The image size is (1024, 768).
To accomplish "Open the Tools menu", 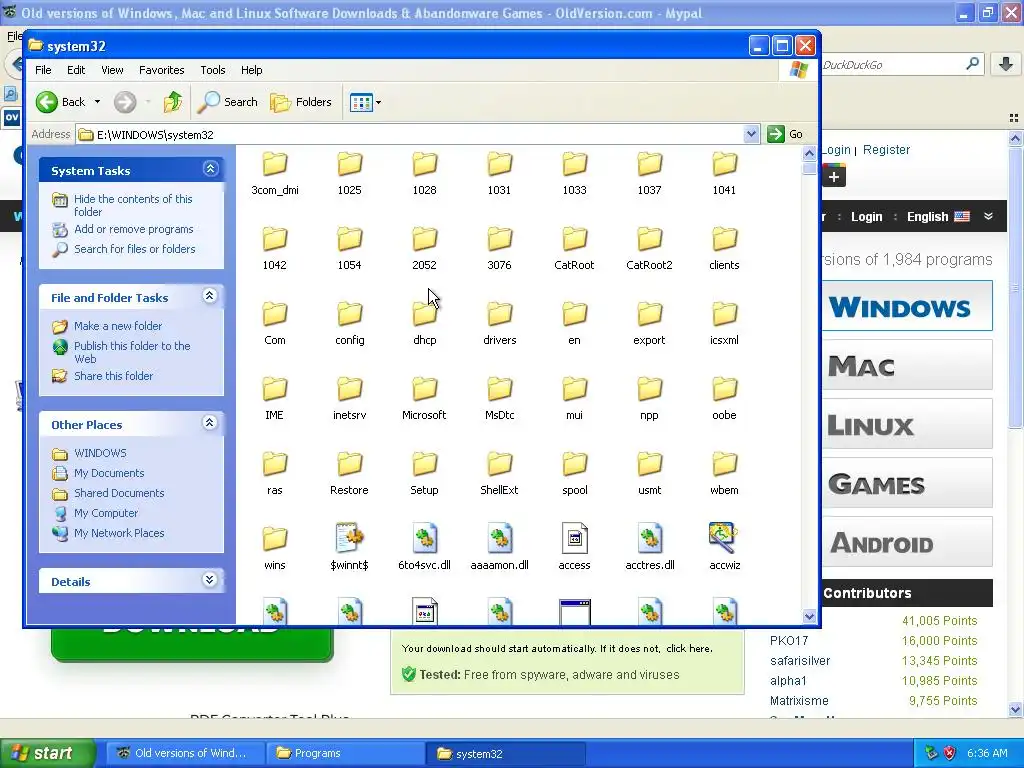I will (213, 70).
